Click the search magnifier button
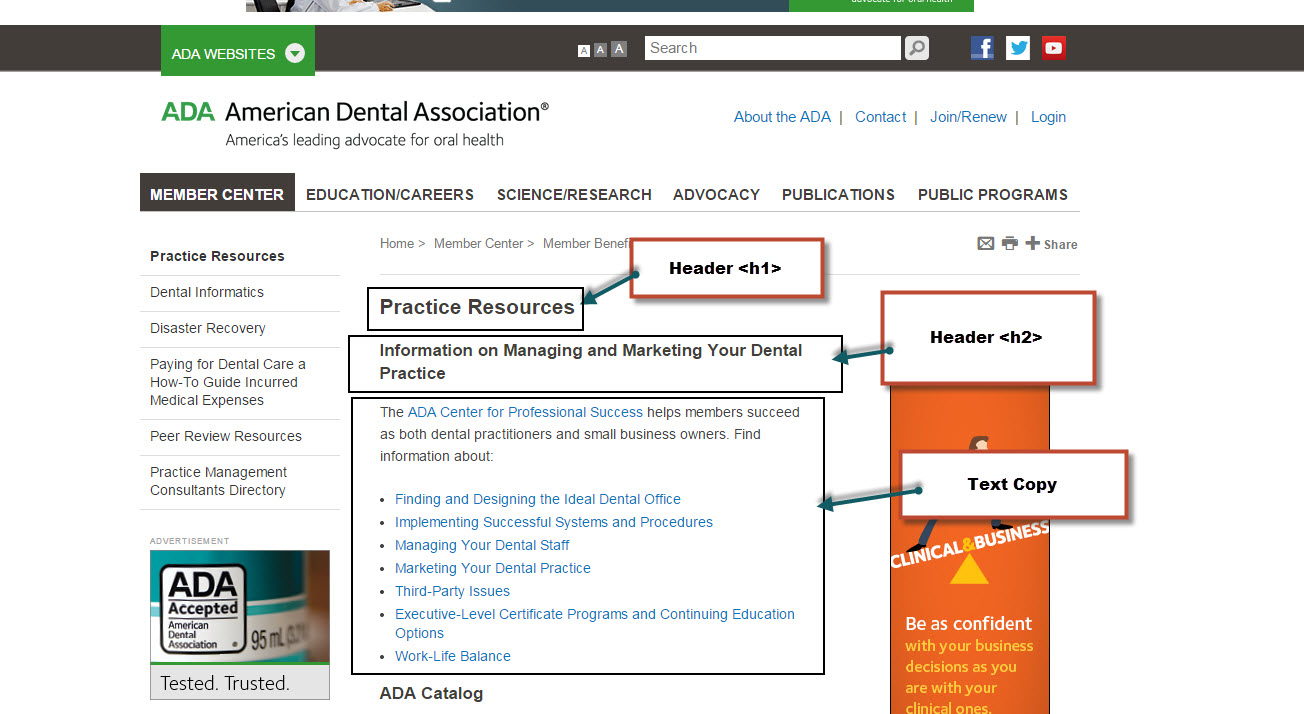1304x714 pixels. coord(917,48)
